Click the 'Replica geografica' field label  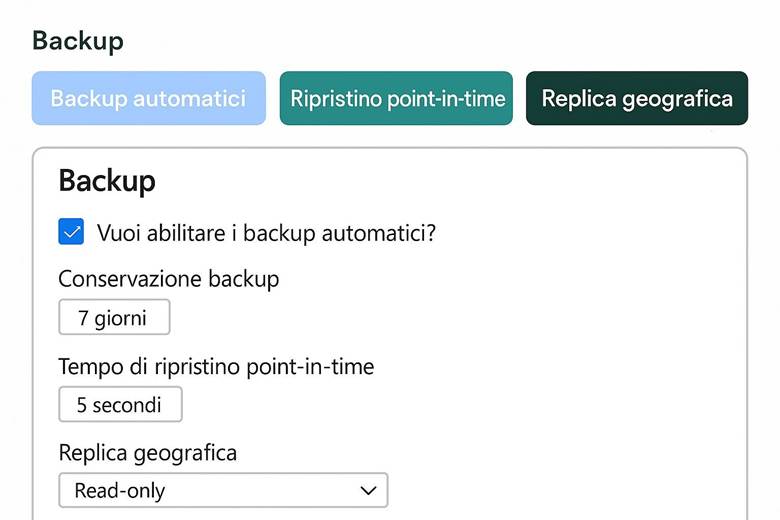click(x=148, y=453)
